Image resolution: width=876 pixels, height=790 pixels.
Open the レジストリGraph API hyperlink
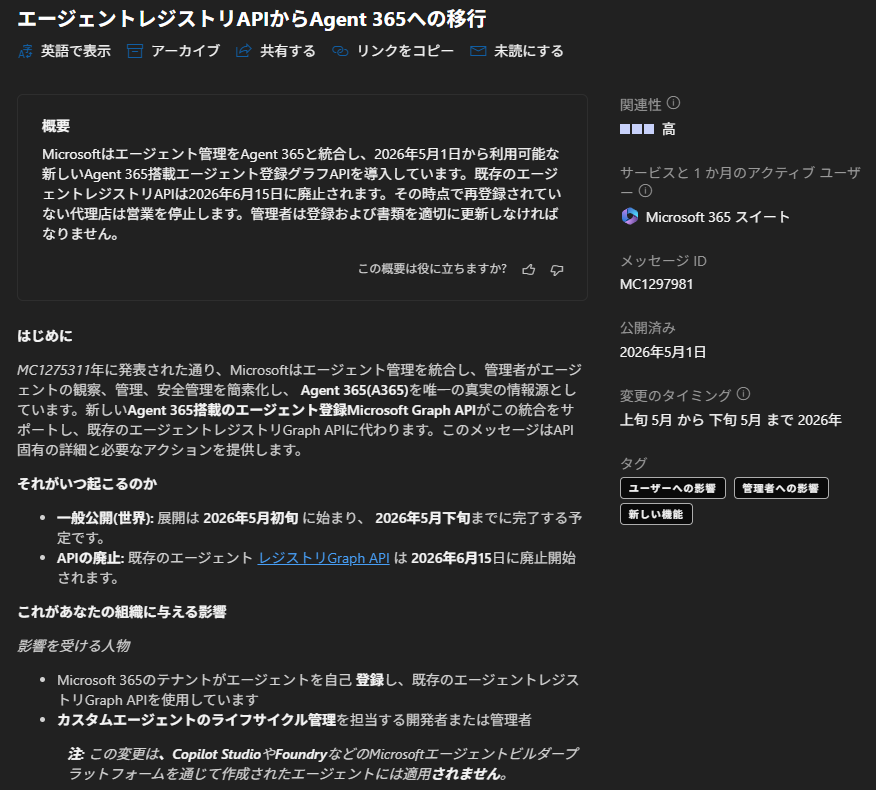(x=323, y=558)
